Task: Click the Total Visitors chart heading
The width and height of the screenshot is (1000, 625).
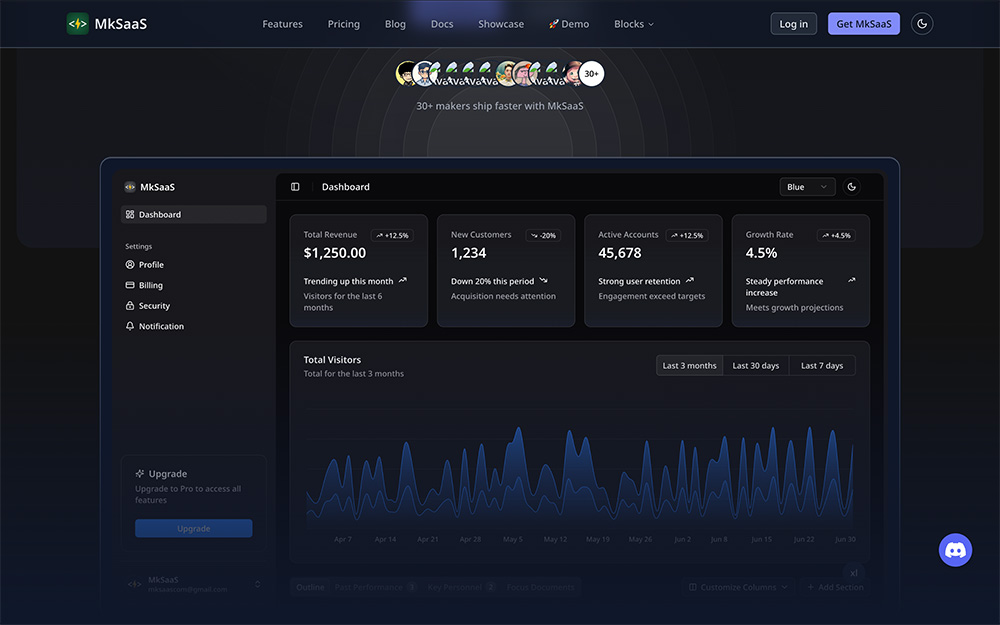Action: (332, 360)
